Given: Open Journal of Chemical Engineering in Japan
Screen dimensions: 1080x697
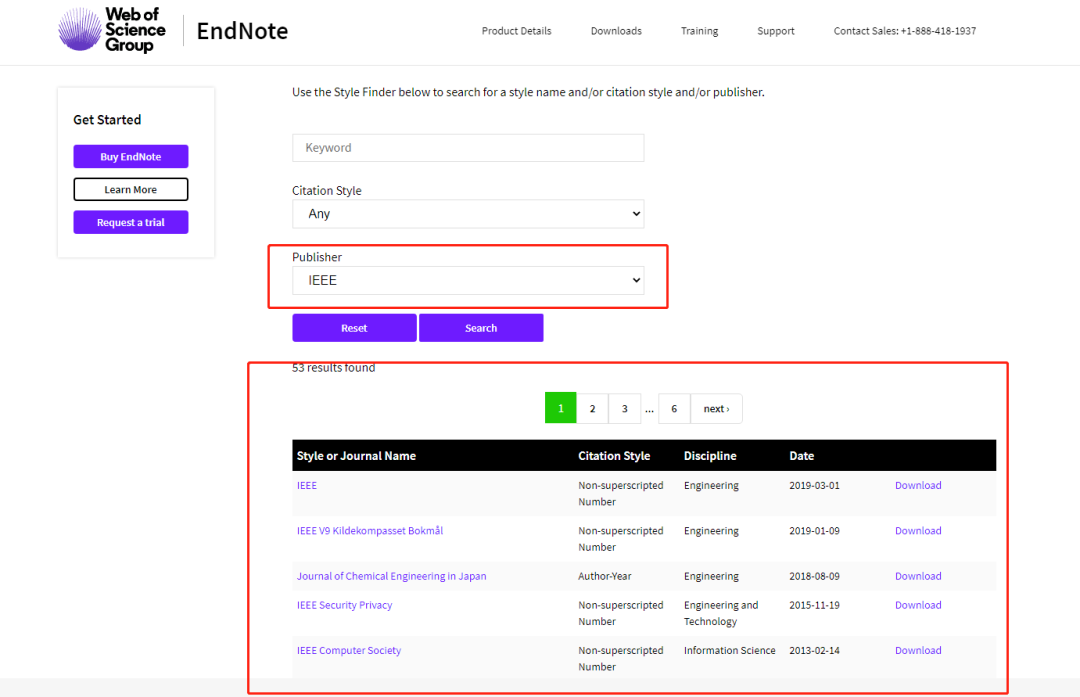Looking at the screenshot, I should 391,576.
